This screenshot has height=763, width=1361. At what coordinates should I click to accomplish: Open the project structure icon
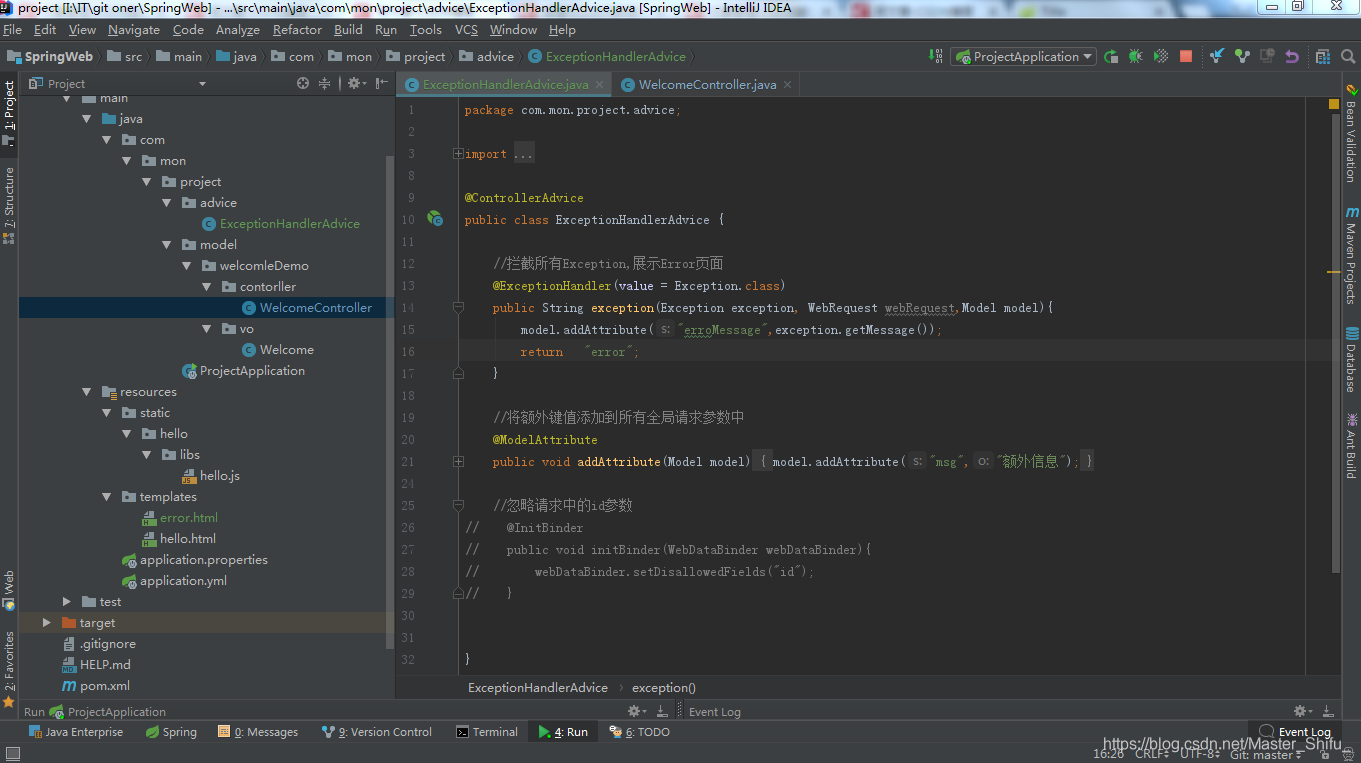[1323, 57]
